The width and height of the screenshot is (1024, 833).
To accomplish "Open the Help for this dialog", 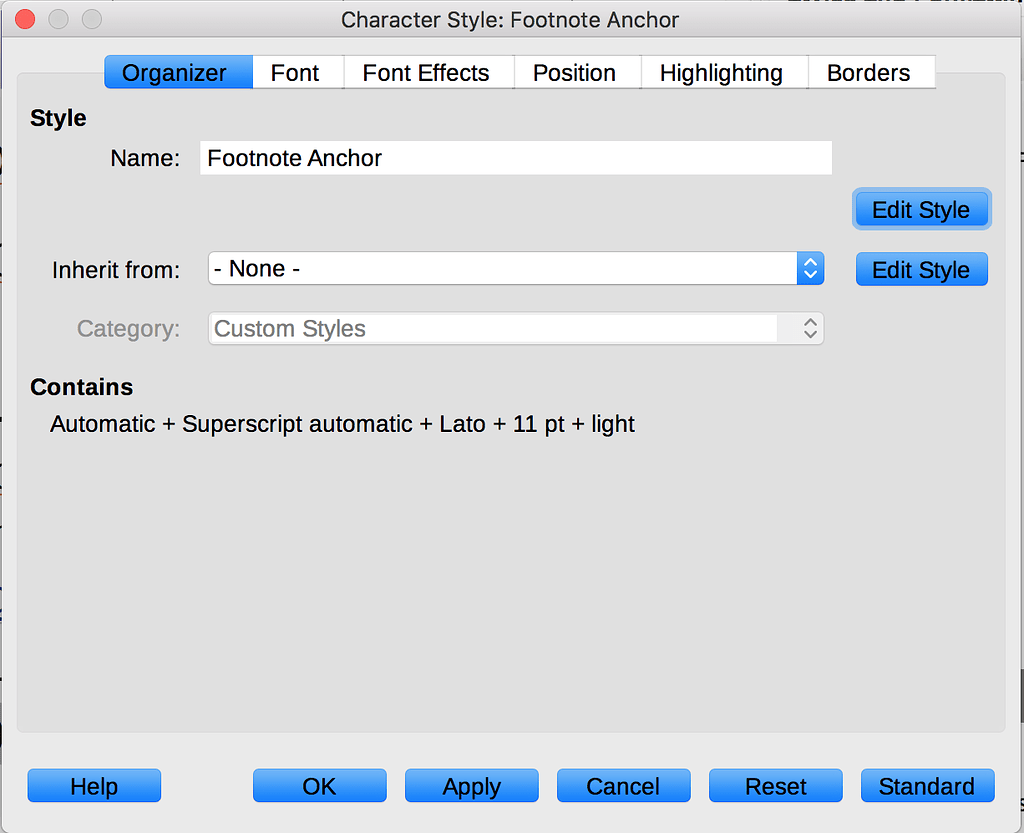I will tap(94, 786).
